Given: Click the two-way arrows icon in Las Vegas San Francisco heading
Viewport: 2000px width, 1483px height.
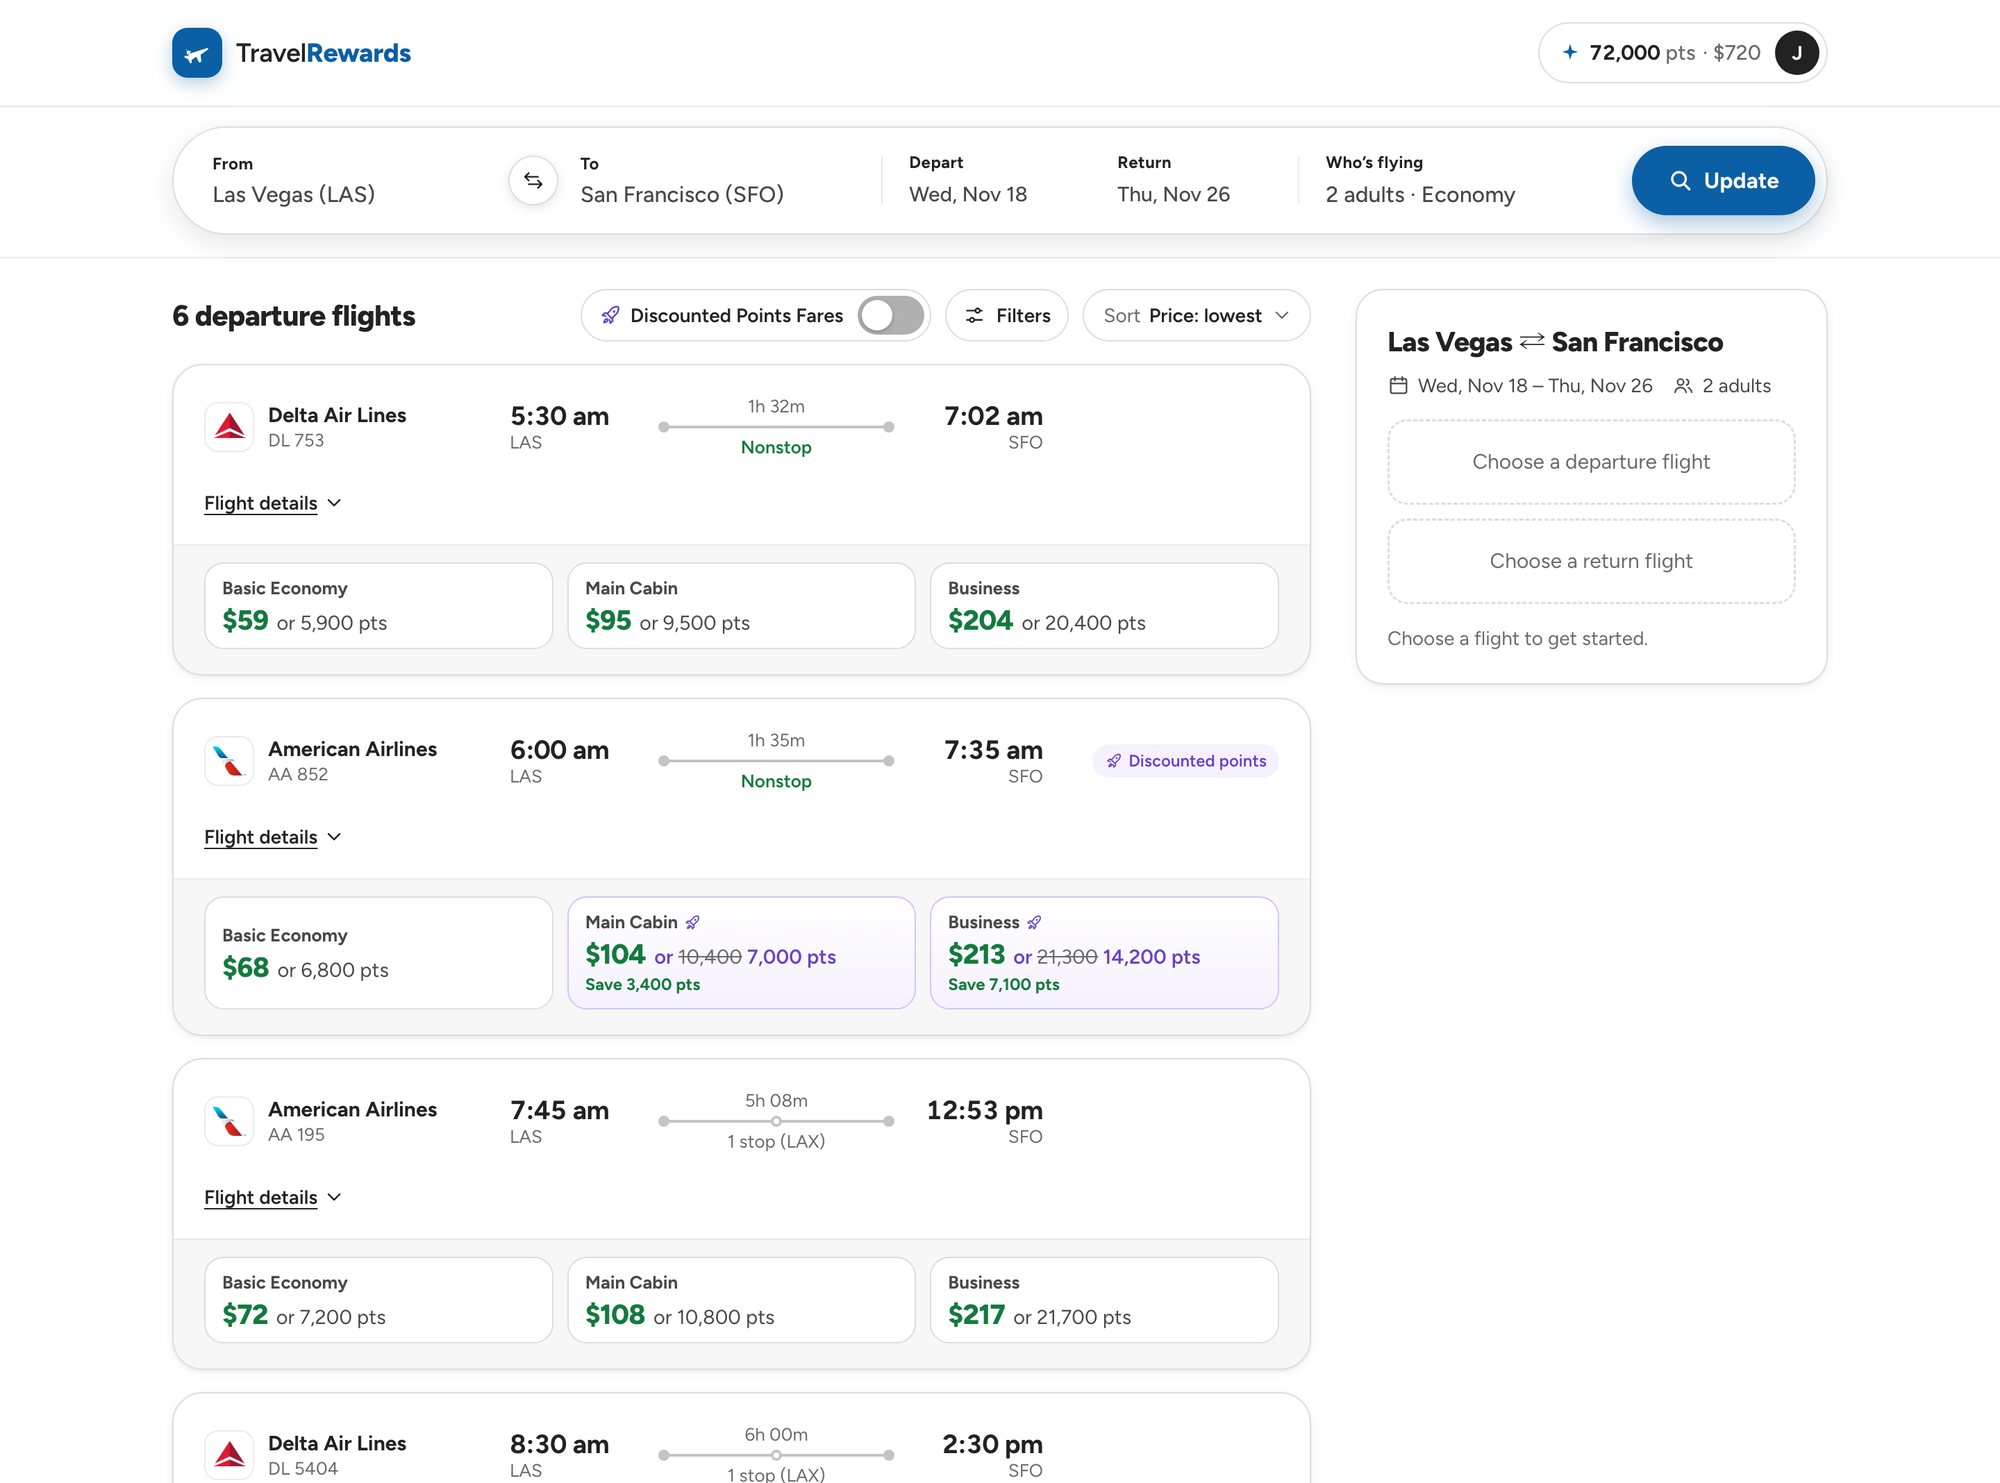Looking at the screenshot, I should point(1532,342).
